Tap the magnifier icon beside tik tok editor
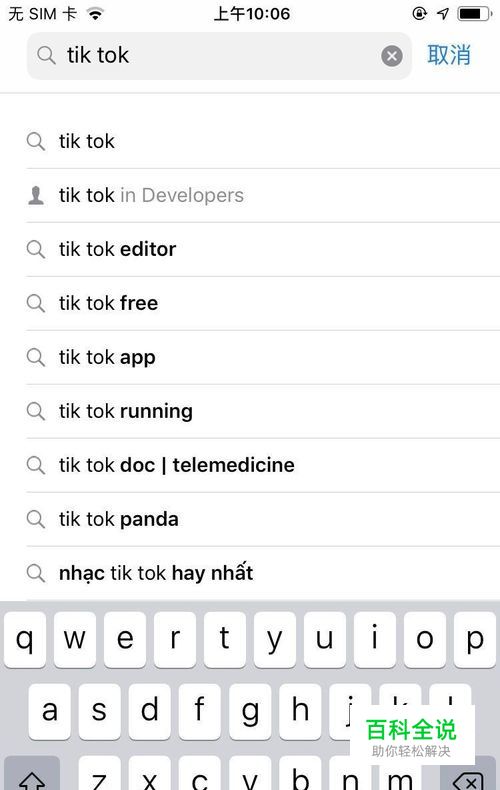This screenshot has width=500, height=790. (x=36, y=249)
